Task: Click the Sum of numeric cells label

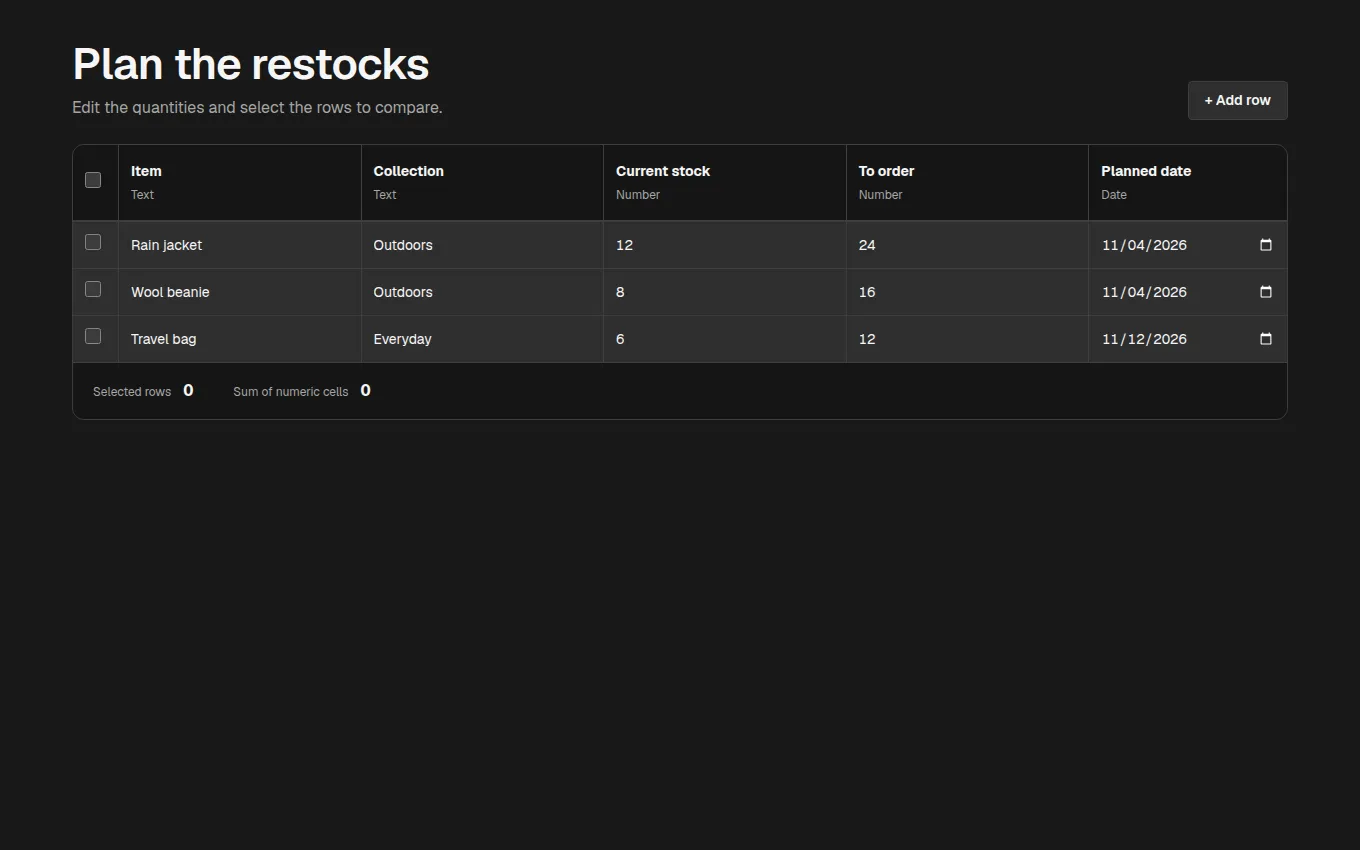Action: click(291, 392)
